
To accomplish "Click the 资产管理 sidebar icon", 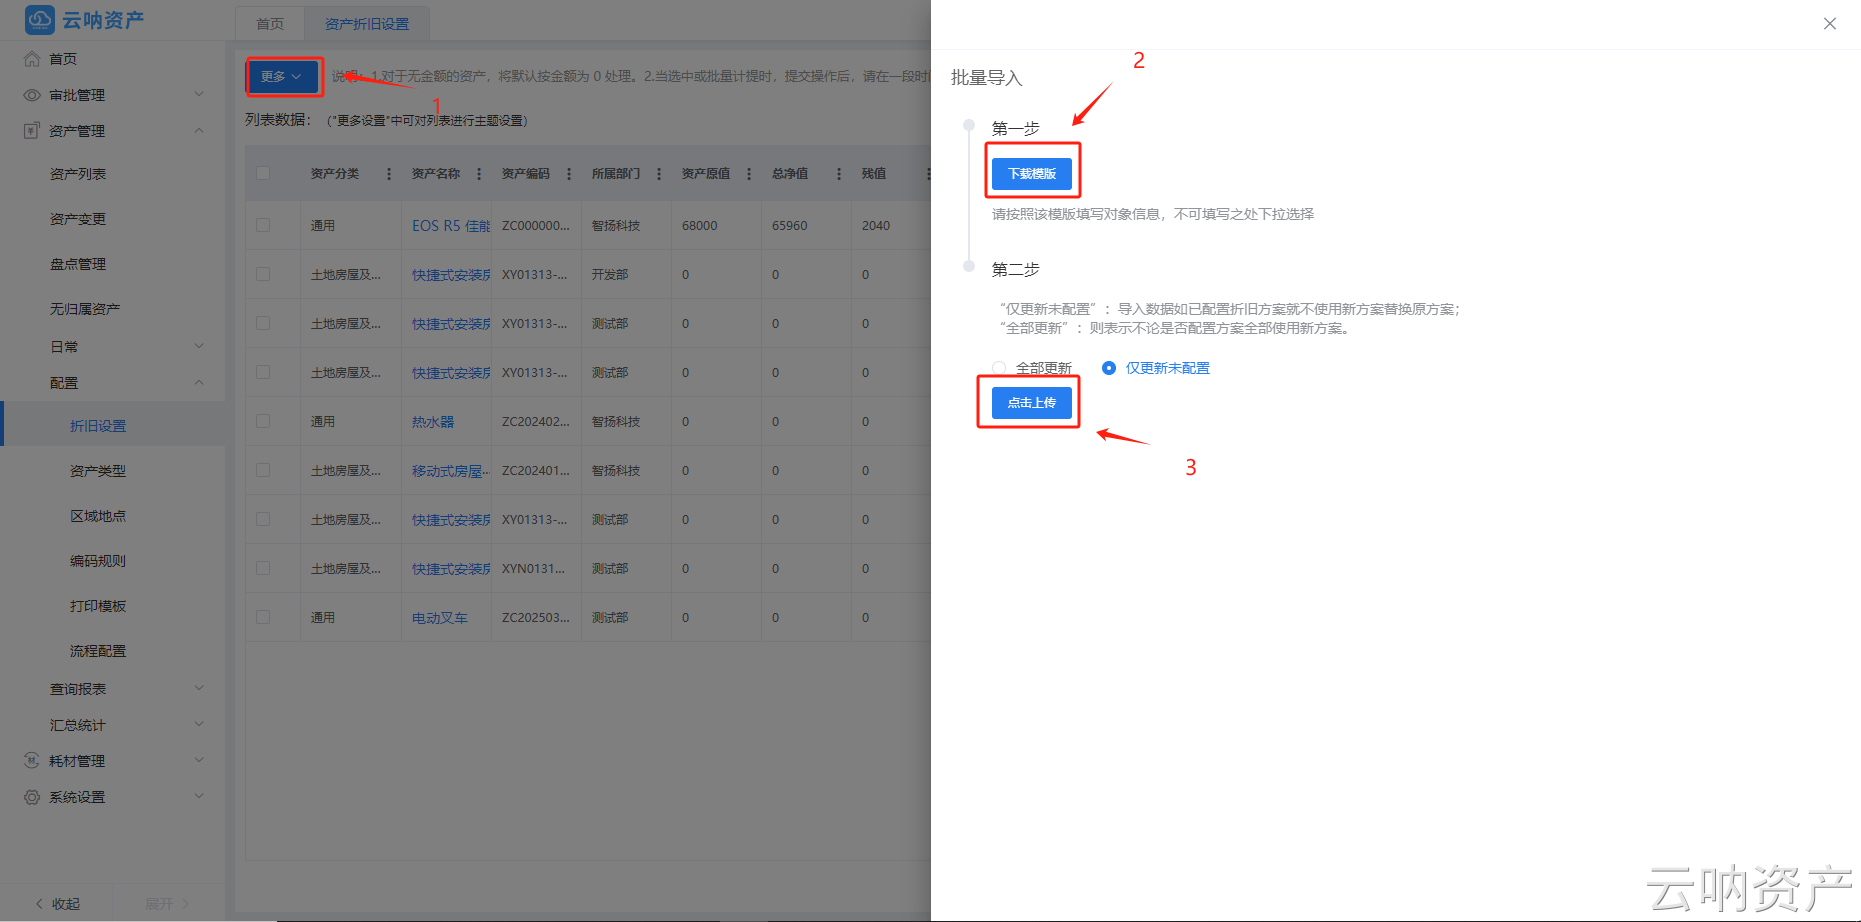I will pos(31,130).
